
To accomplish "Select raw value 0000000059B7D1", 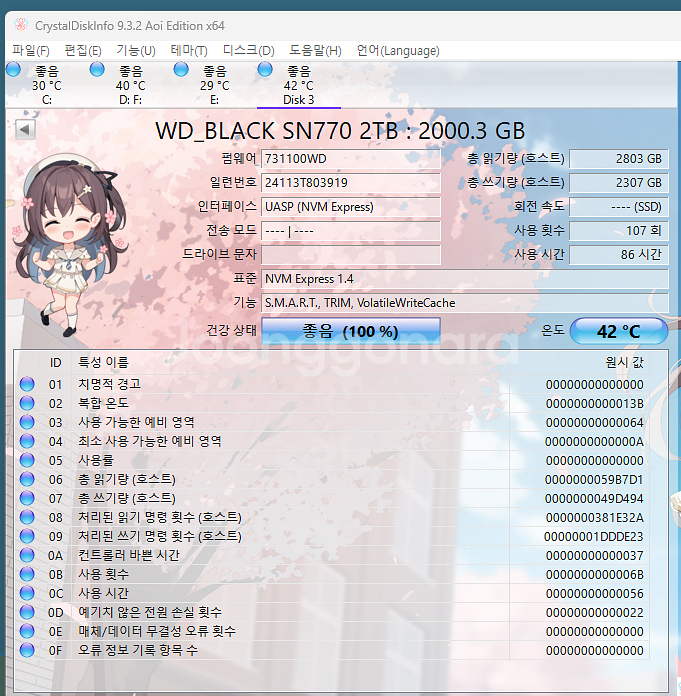I will click(594, 479).
